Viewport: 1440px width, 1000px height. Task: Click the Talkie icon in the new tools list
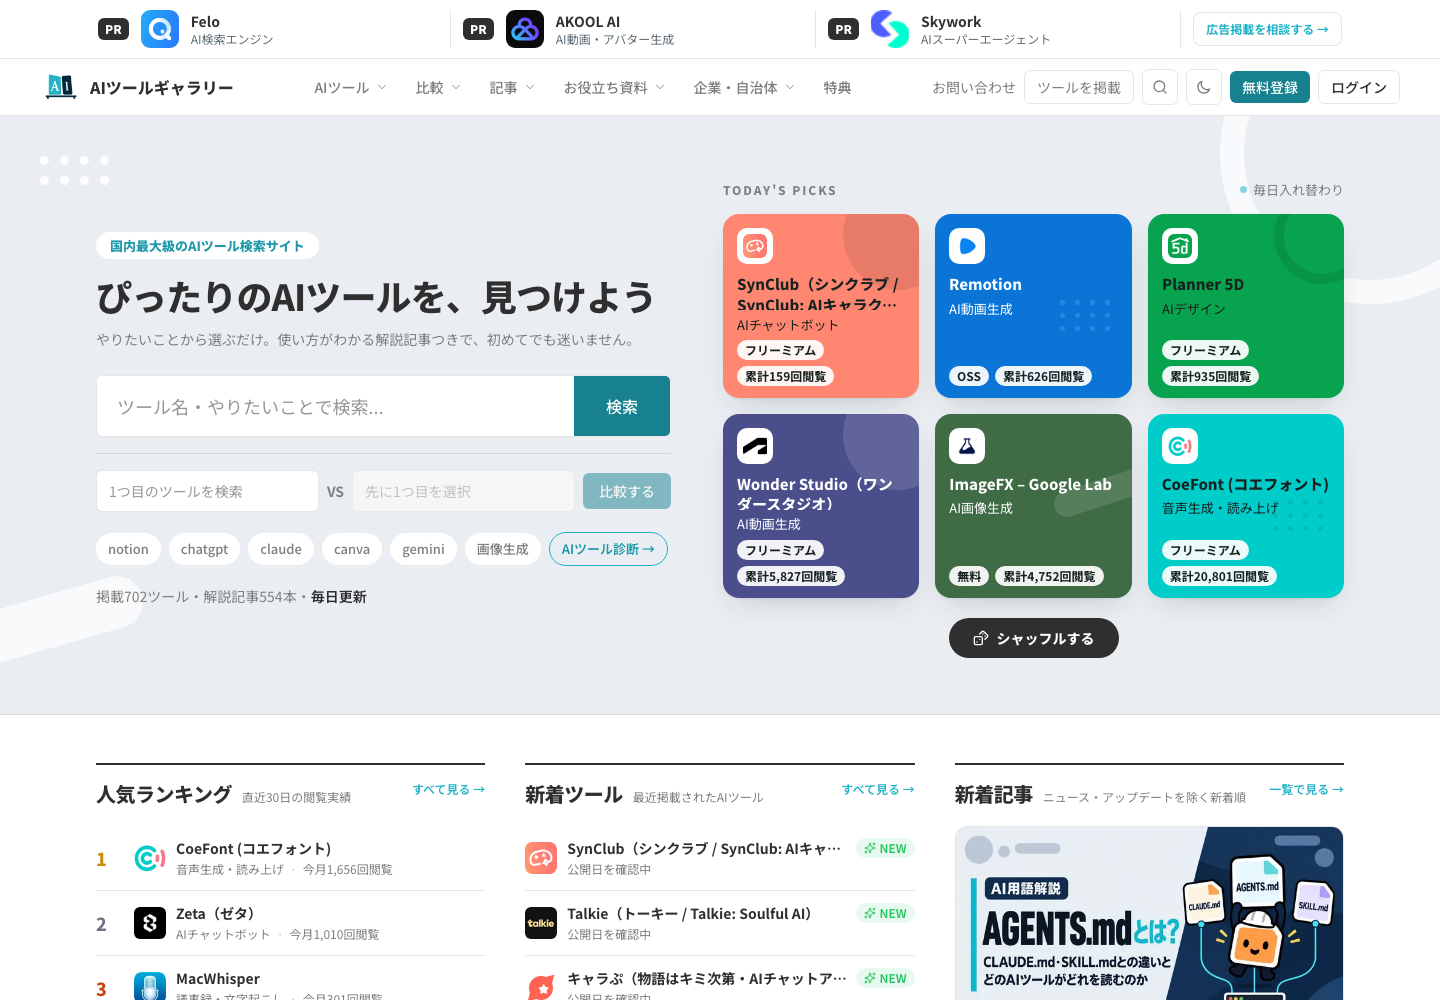click(541, 923)
